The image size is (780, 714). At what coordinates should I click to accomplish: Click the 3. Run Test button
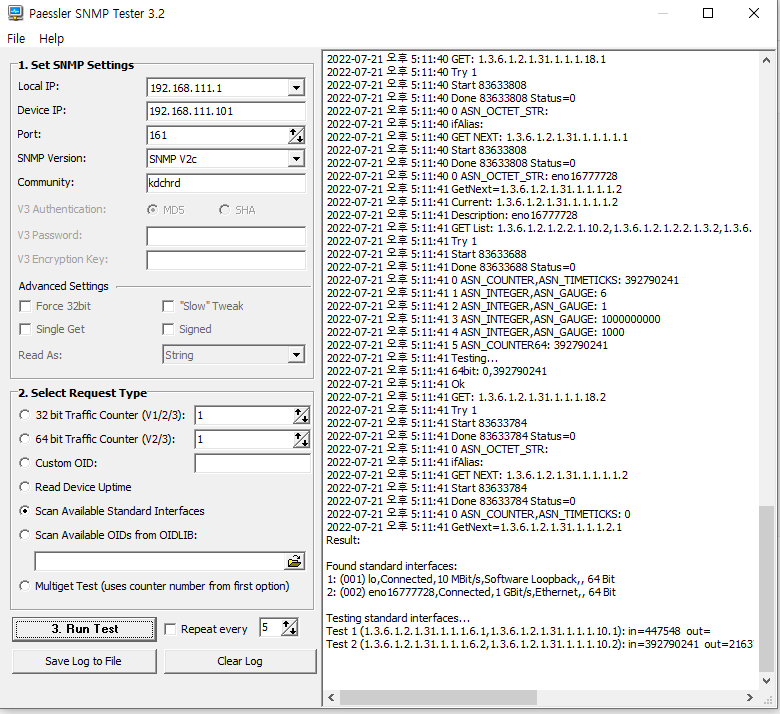coord(84,629)
